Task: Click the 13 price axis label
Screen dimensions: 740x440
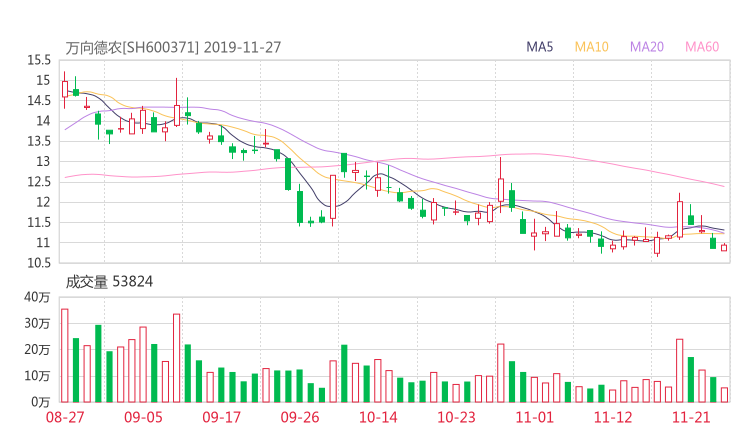Action: (43, 161)
